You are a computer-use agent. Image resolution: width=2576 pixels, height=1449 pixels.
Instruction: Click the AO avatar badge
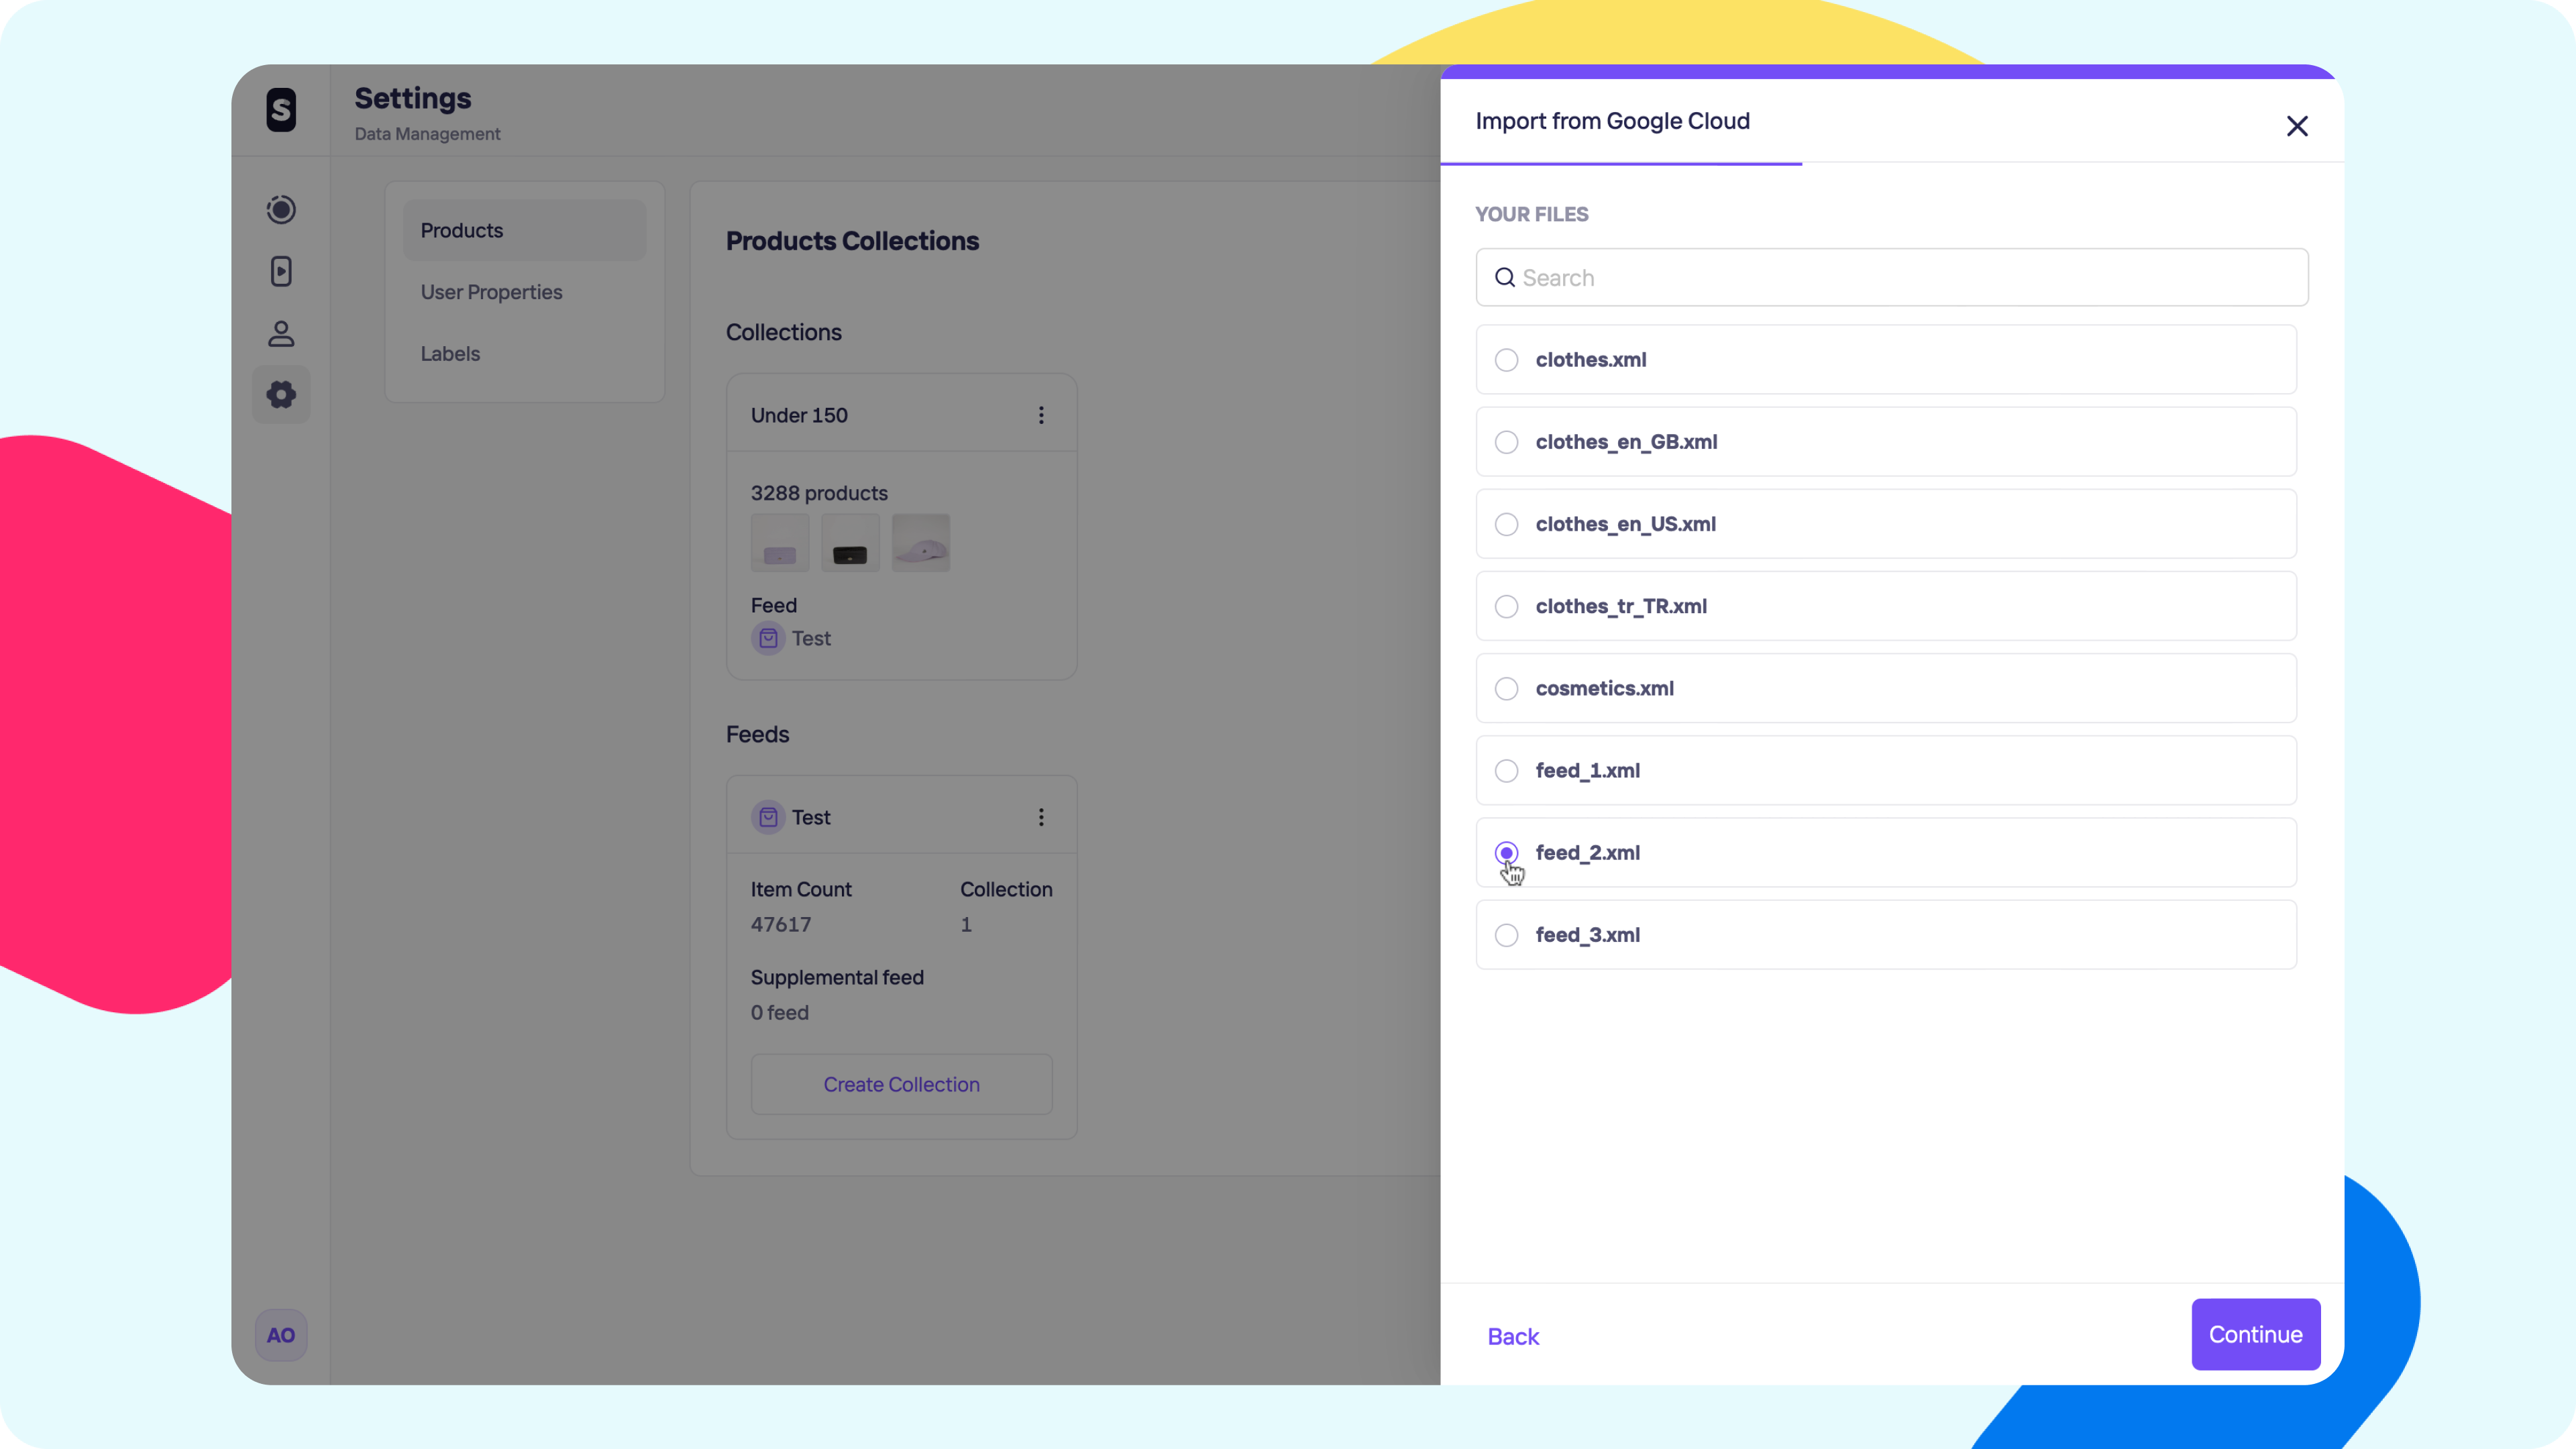281,1335
